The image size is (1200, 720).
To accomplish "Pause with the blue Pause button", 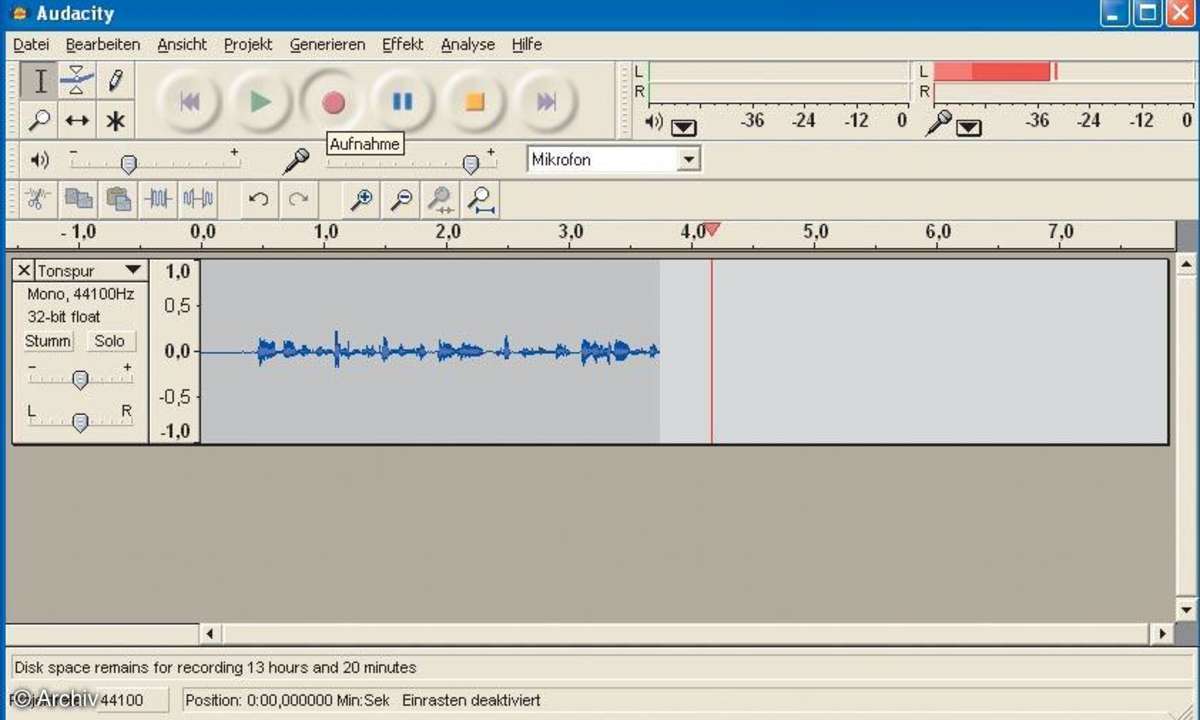I will click(x=403, y=101).
